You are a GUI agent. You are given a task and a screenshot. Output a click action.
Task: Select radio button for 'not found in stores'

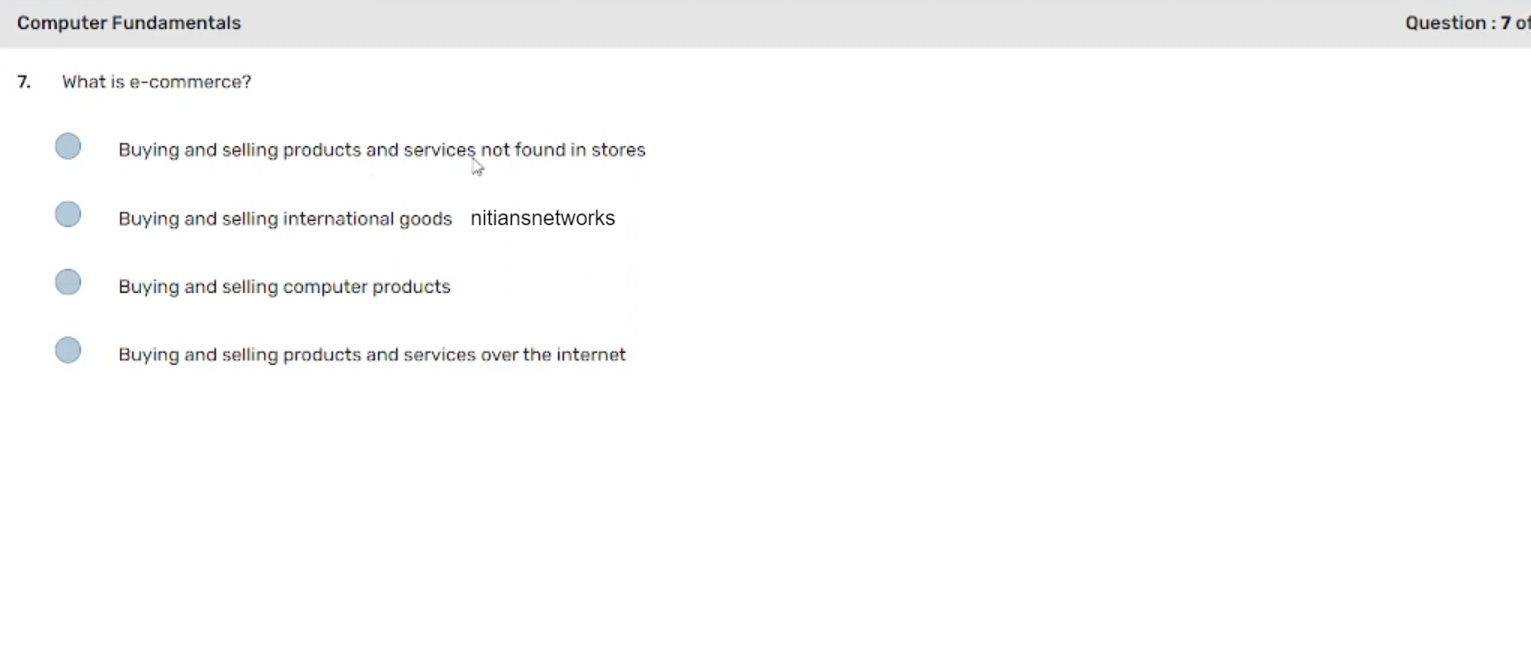pos(68,147)
